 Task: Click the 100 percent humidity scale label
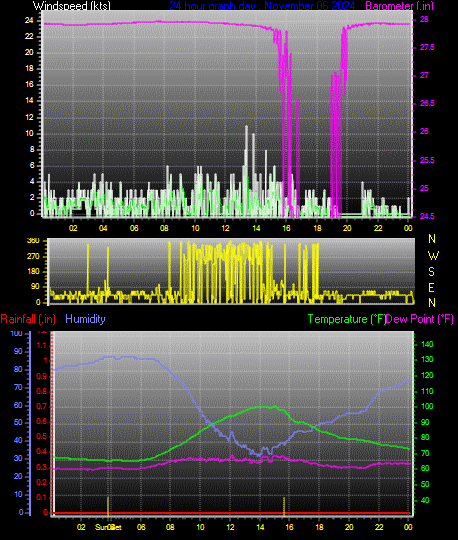(17, 333)
